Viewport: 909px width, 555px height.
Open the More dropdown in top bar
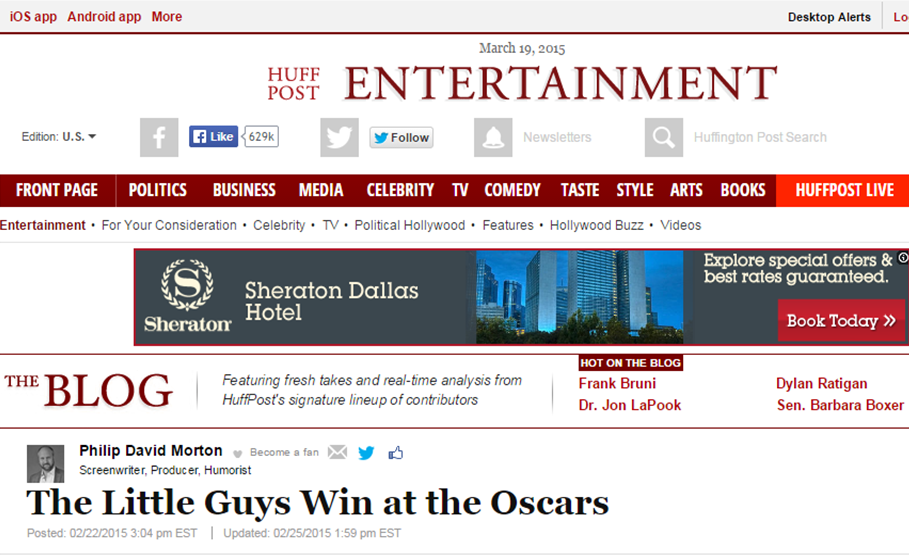coord(167,17)
